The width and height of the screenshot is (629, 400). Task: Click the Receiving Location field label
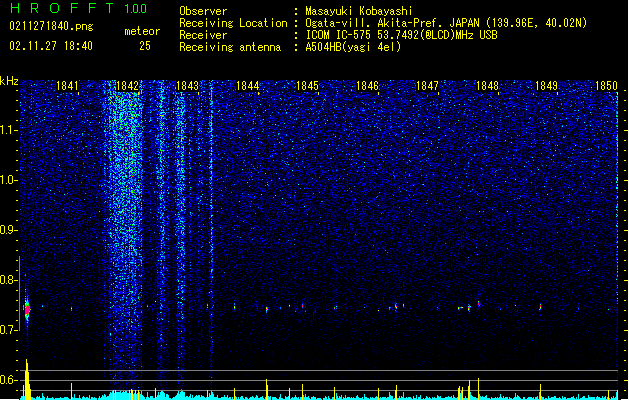pos(233,23)
